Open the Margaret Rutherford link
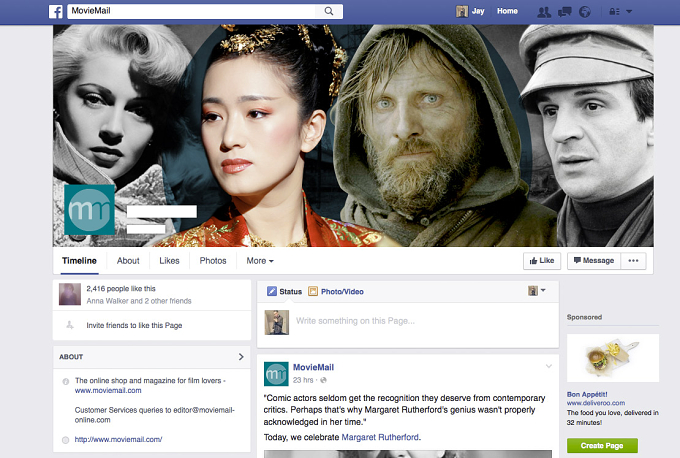This screenshot has width=680, height=458. [x=380, y=437]
